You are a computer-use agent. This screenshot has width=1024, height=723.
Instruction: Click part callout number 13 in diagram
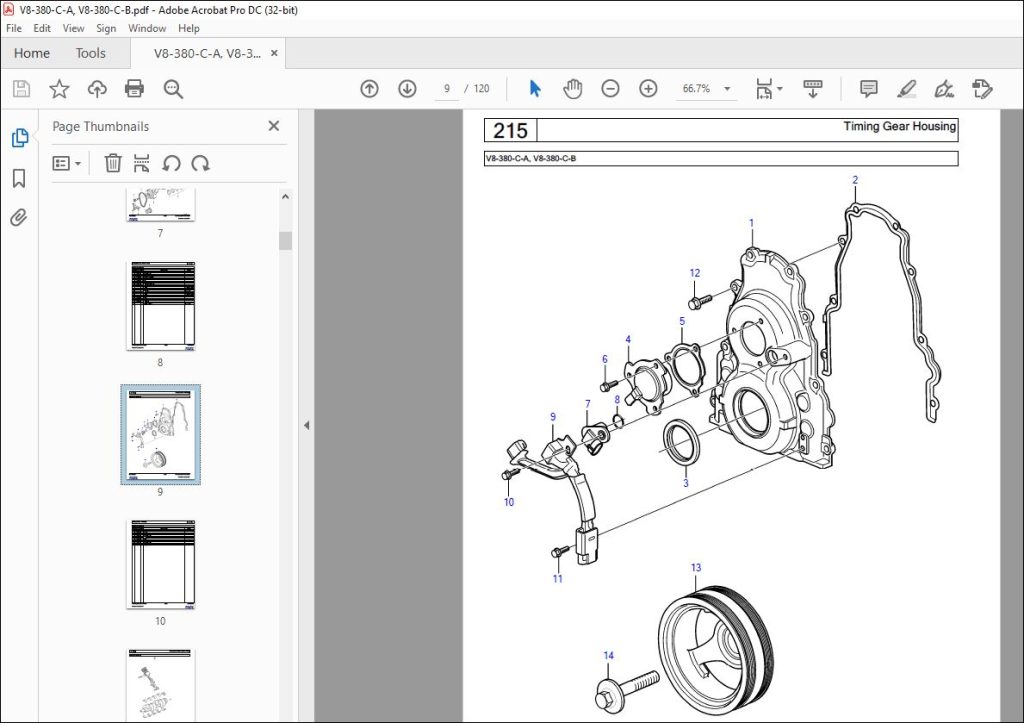click(696, 568)
